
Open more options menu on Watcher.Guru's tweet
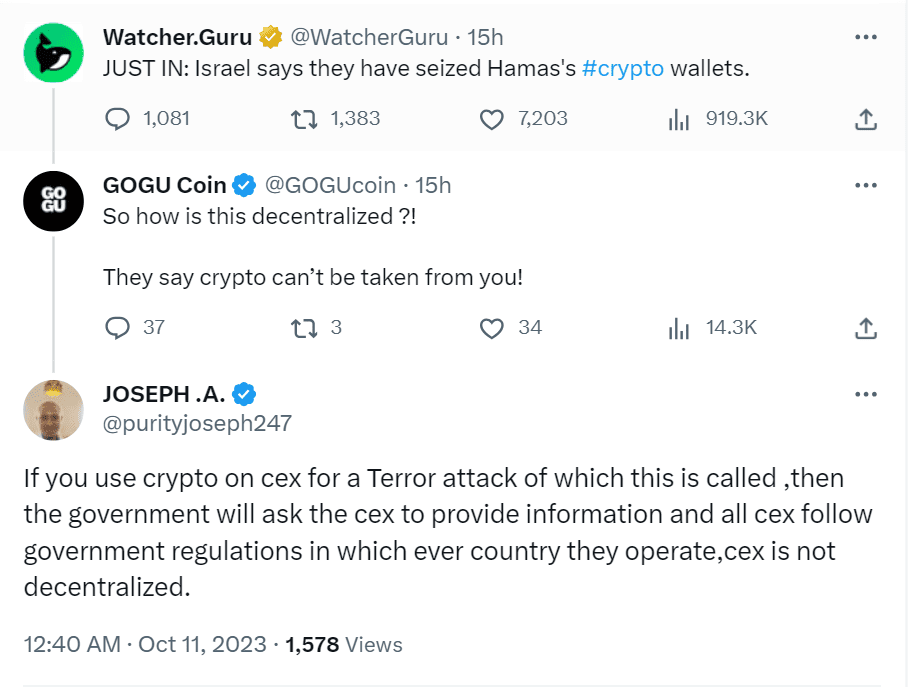pyautogui.click(x=866, y=36)
